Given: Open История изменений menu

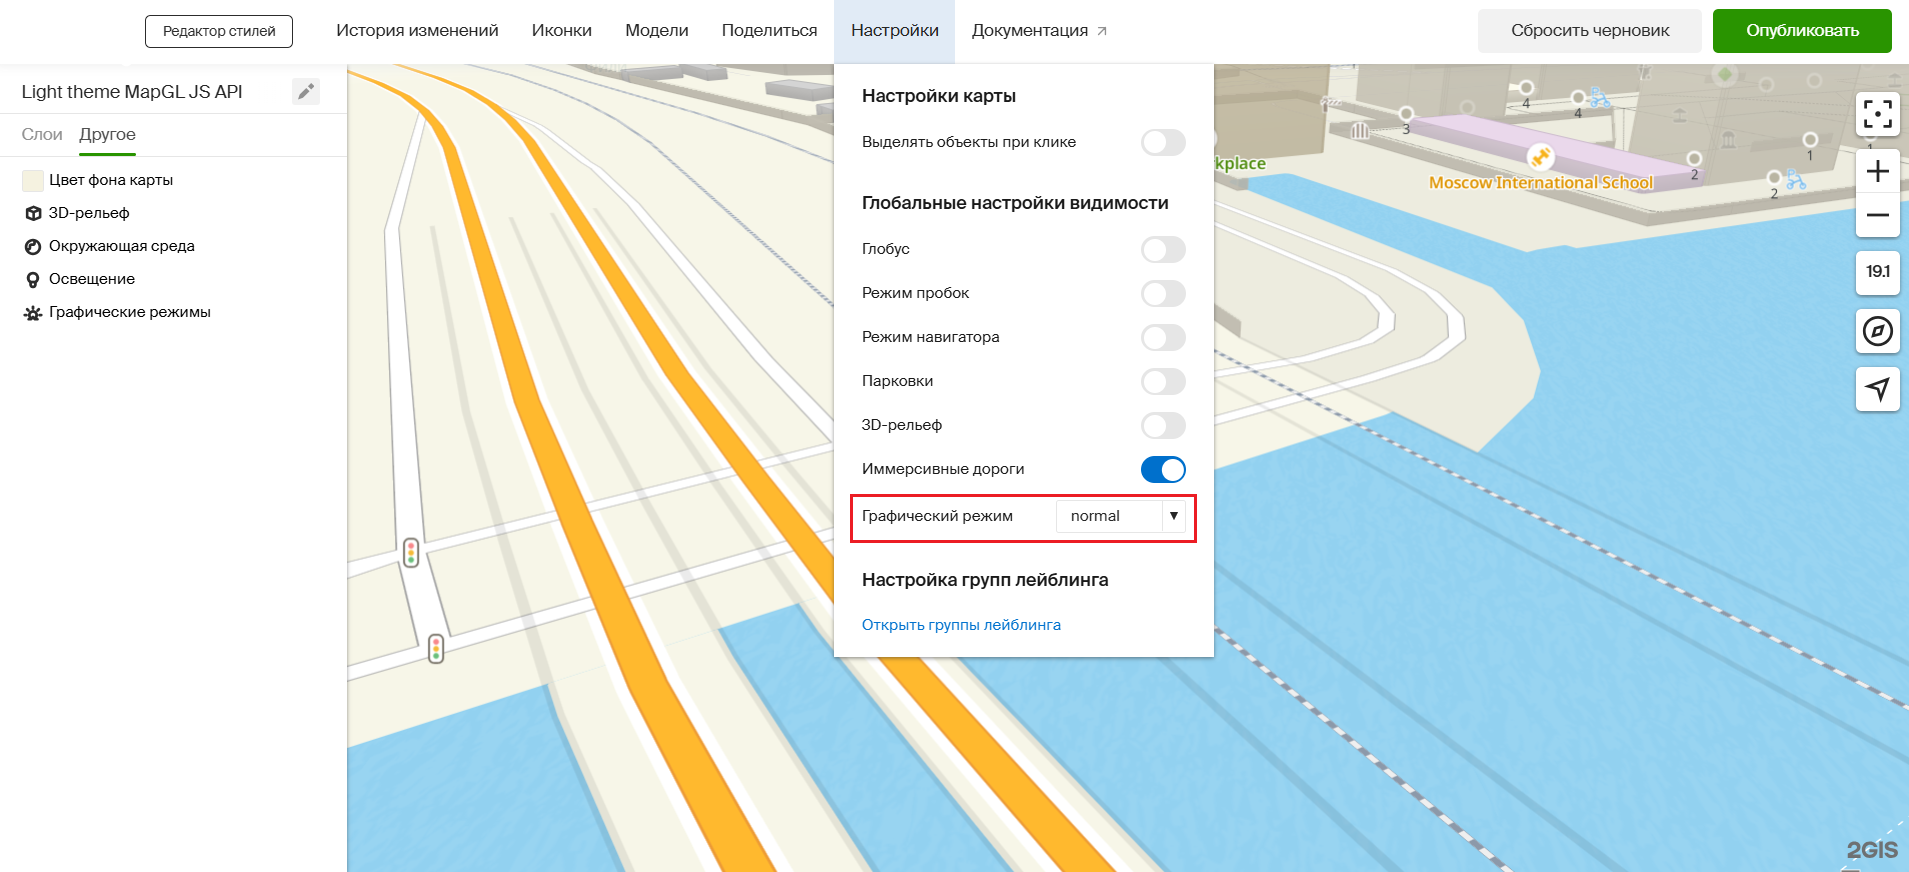Looking at the screenshot, I should (417, 31).
